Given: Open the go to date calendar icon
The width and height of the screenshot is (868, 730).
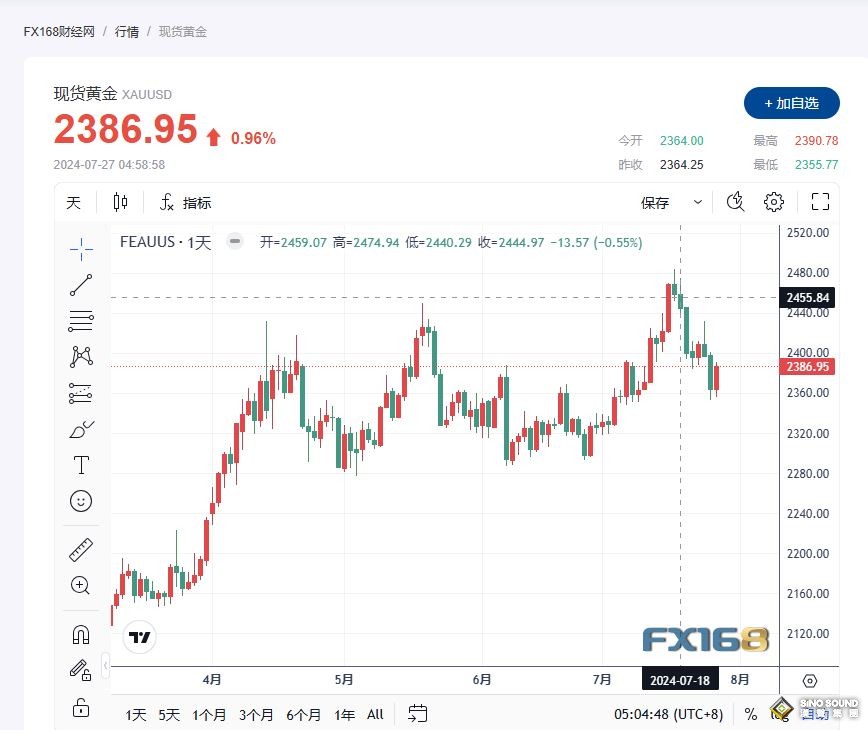Looking at the screenshot, I should pyautogui.click(x=417, y=714).
